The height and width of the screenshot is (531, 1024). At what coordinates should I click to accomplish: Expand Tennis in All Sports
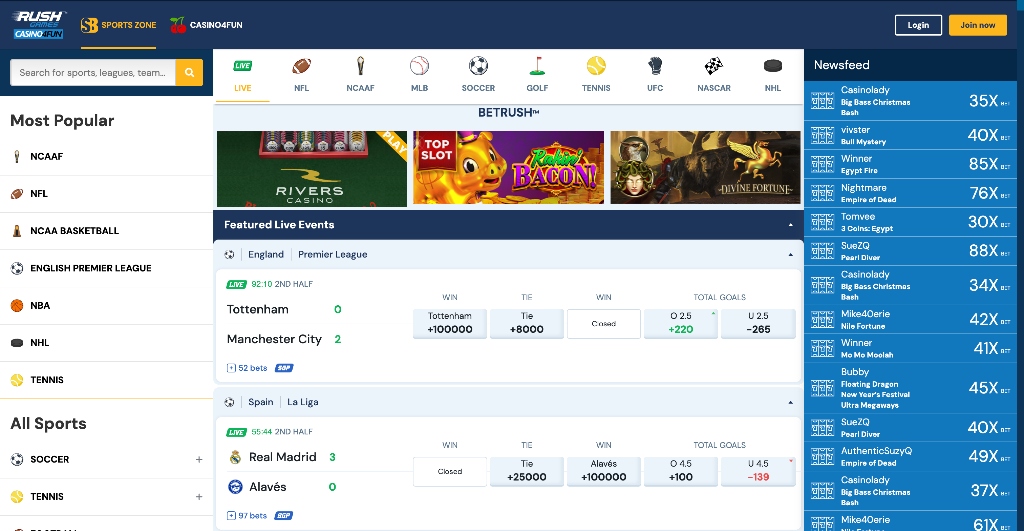tap(199, 497)
